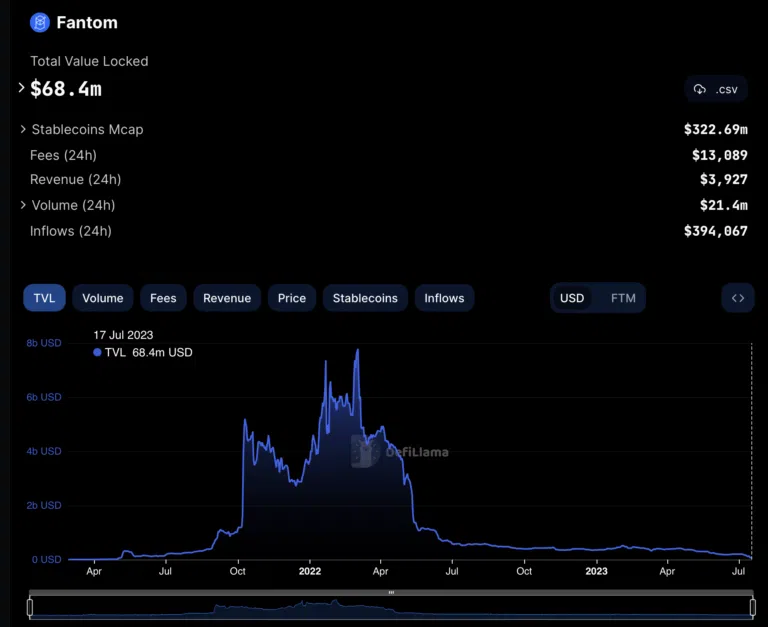
Task: Toggle the Volume chart metric
Action: tap(102, 298)
